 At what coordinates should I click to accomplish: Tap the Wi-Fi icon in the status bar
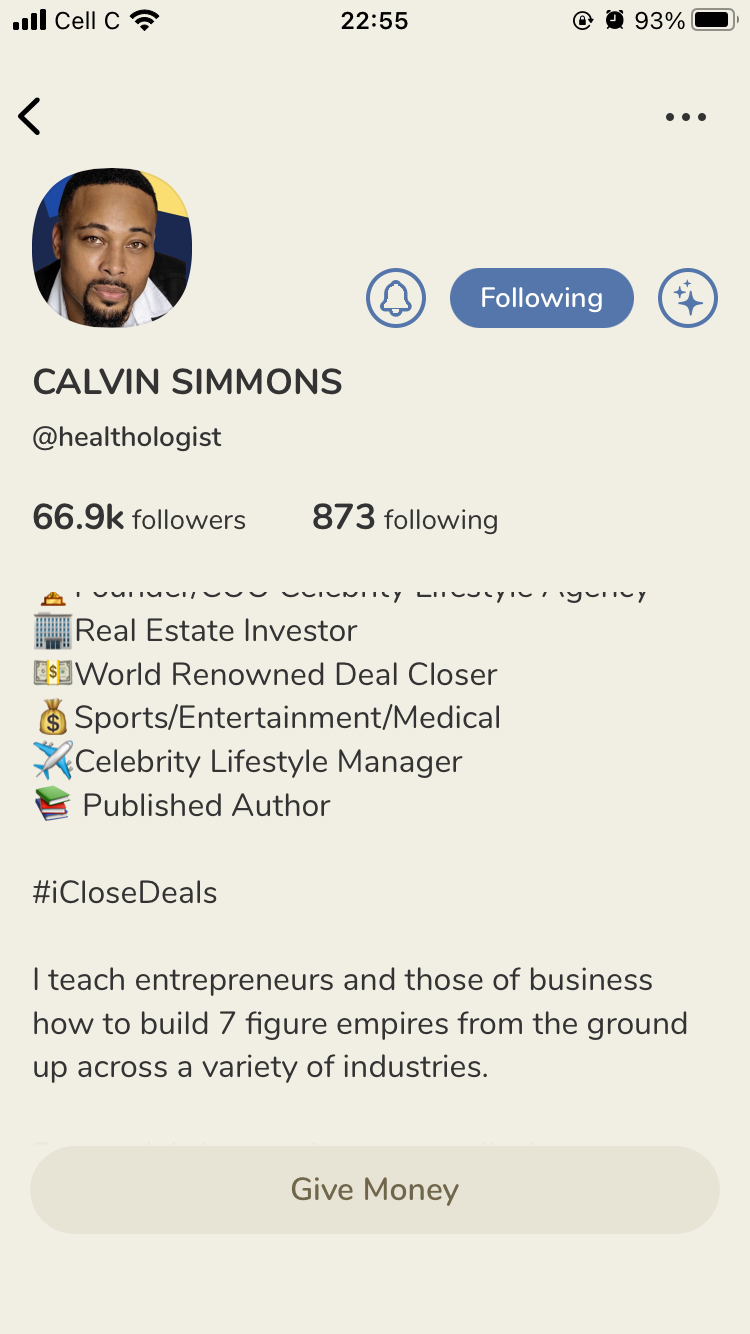(x=145, y=20)
